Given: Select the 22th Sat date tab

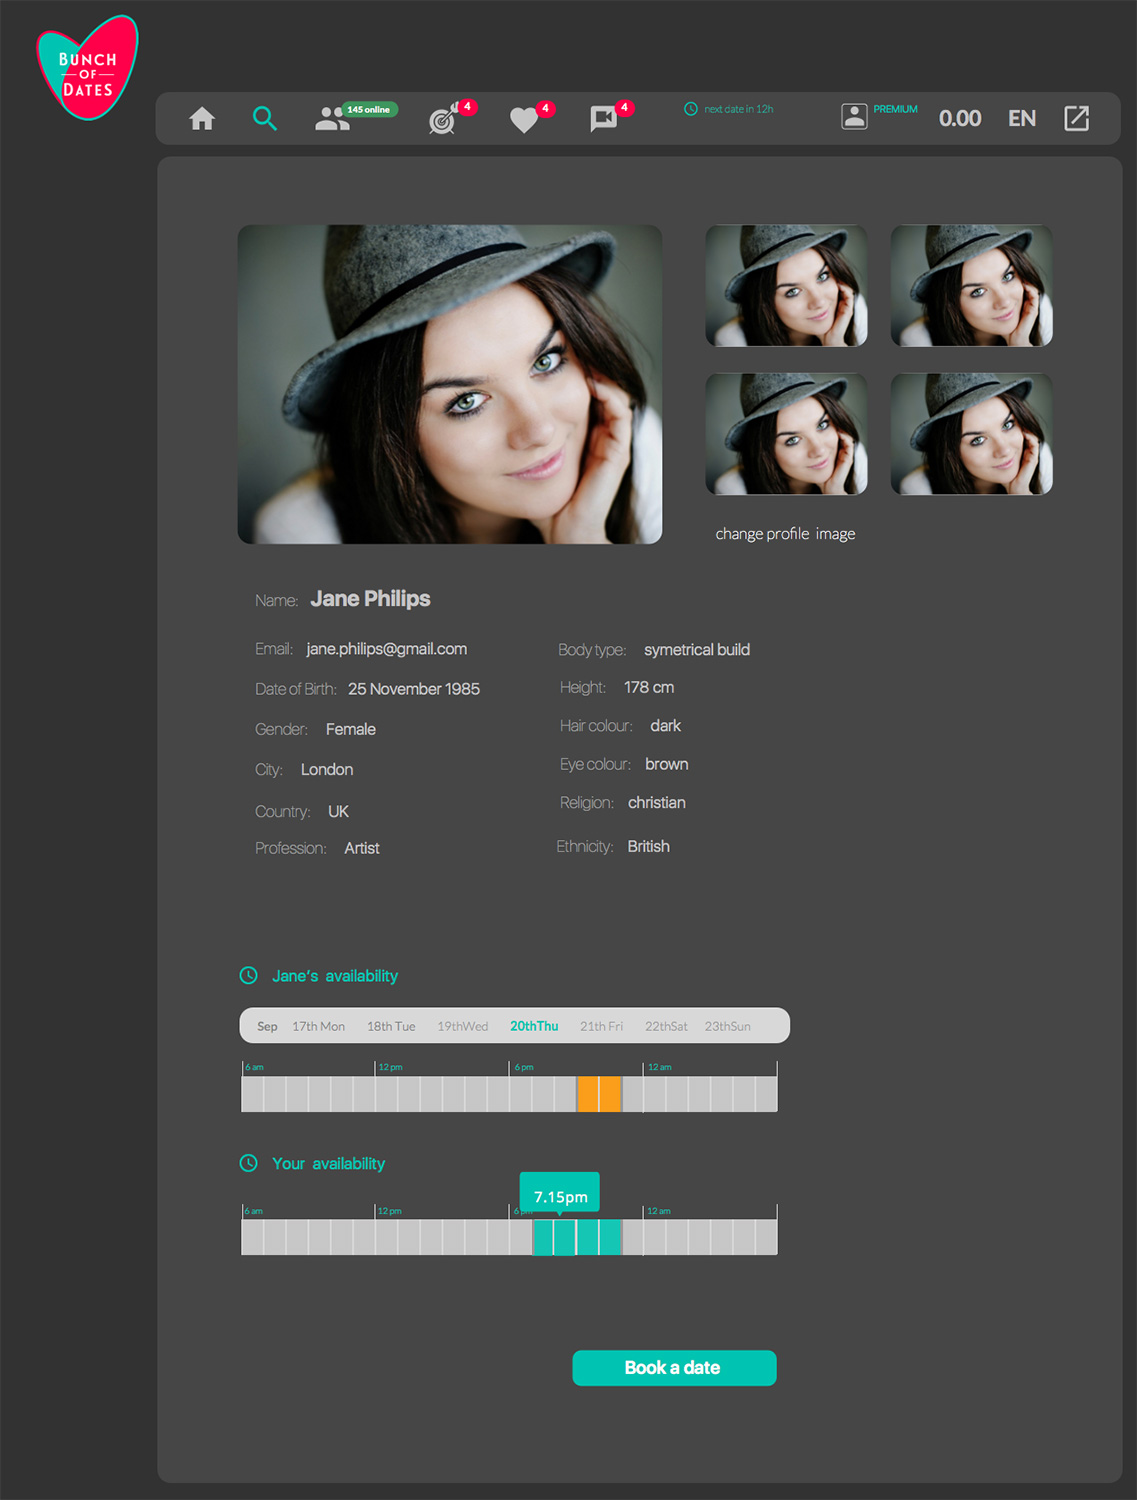Looking at the screenshot, I should (666, 1026).
